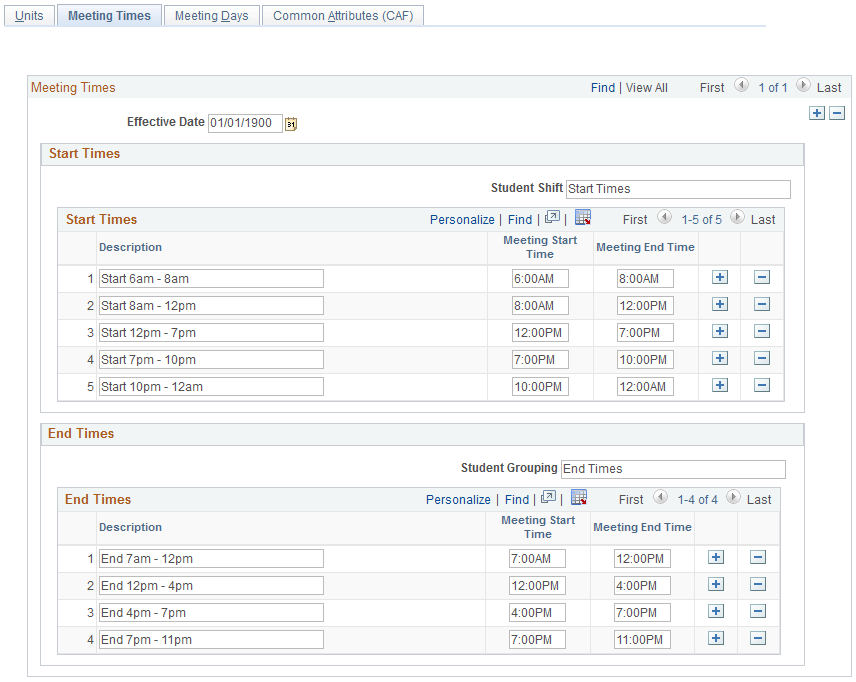Download the Start Times grid to Excel
The height and width of the screenshot is (682, 856).
point(582,219)
